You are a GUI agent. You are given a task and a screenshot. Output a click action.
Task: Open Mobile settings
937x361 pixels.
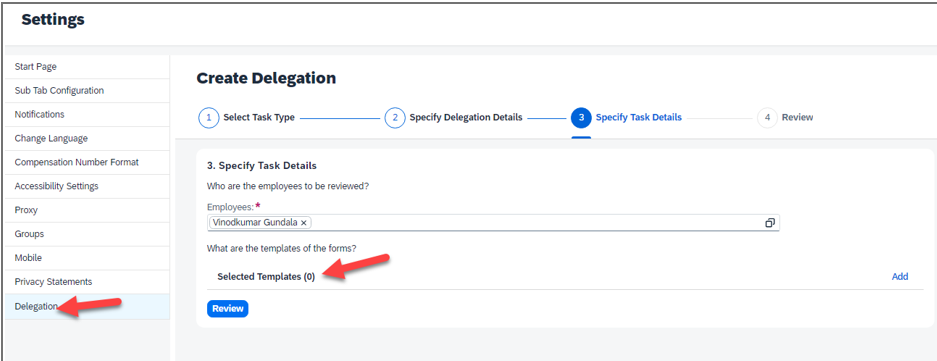click(x=87, y=258)
